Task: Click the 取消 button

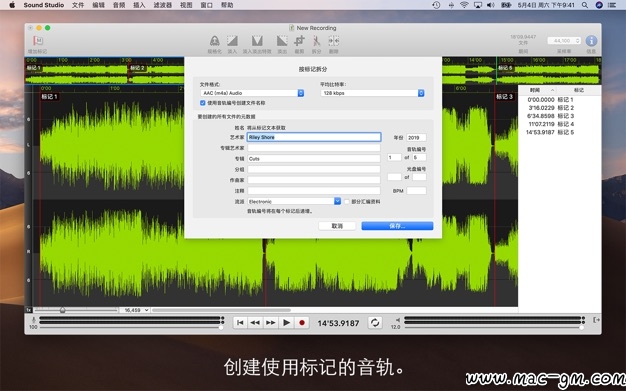Action: [337, 226]
